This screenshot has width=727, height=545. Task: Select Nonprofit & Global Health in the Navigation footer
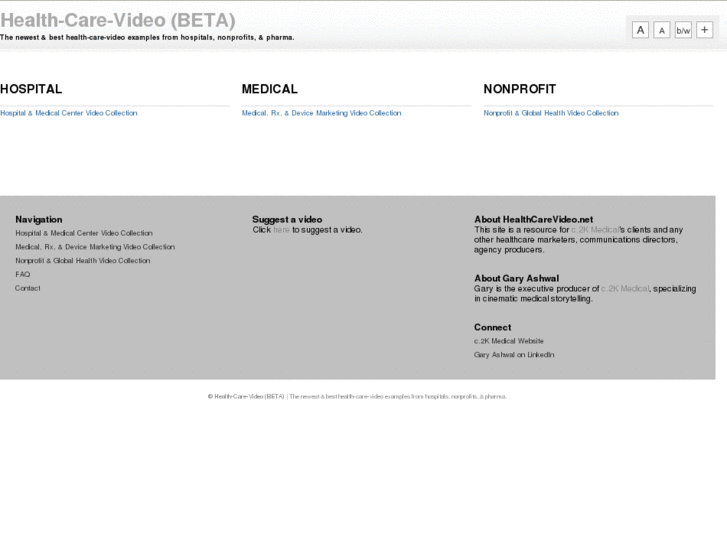pyautogui.click(x=83, y=261)
